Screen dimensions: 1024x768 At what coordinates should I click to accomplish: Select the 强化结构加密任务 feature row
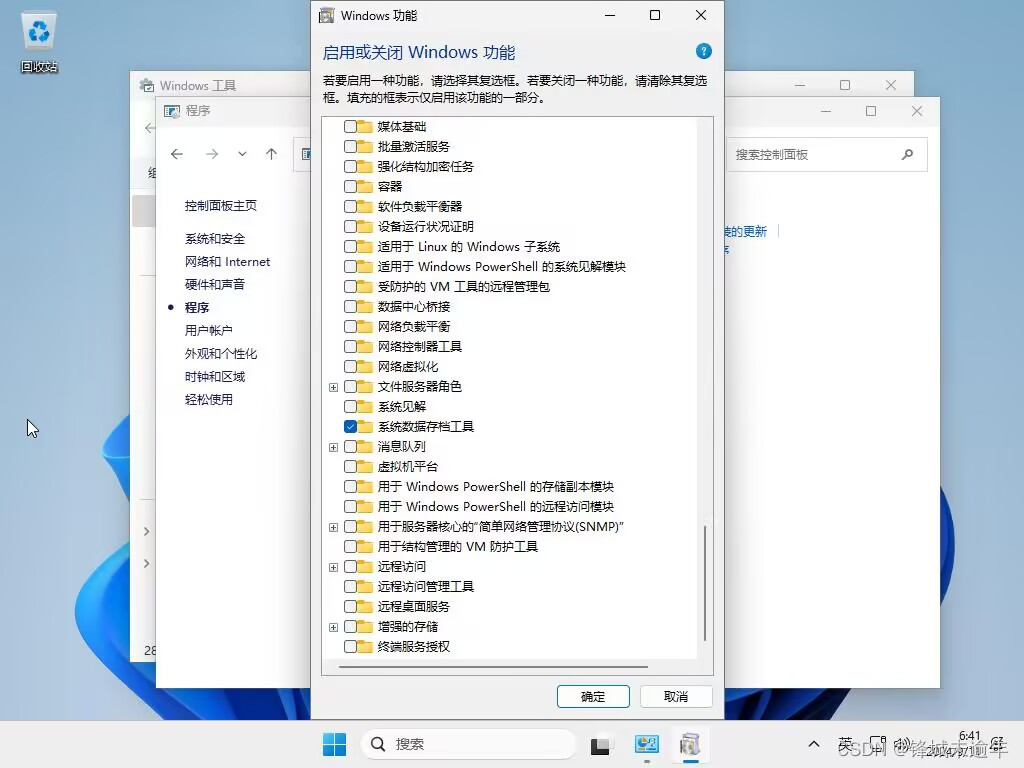[x=425, y=167]
